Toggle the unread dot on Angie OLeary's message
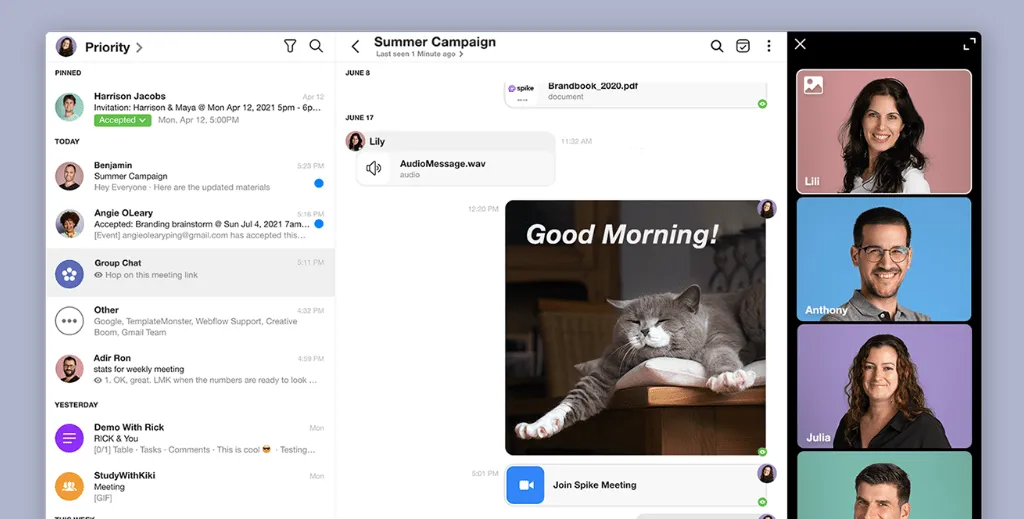The image size is (1024, 519). (319, 224)
